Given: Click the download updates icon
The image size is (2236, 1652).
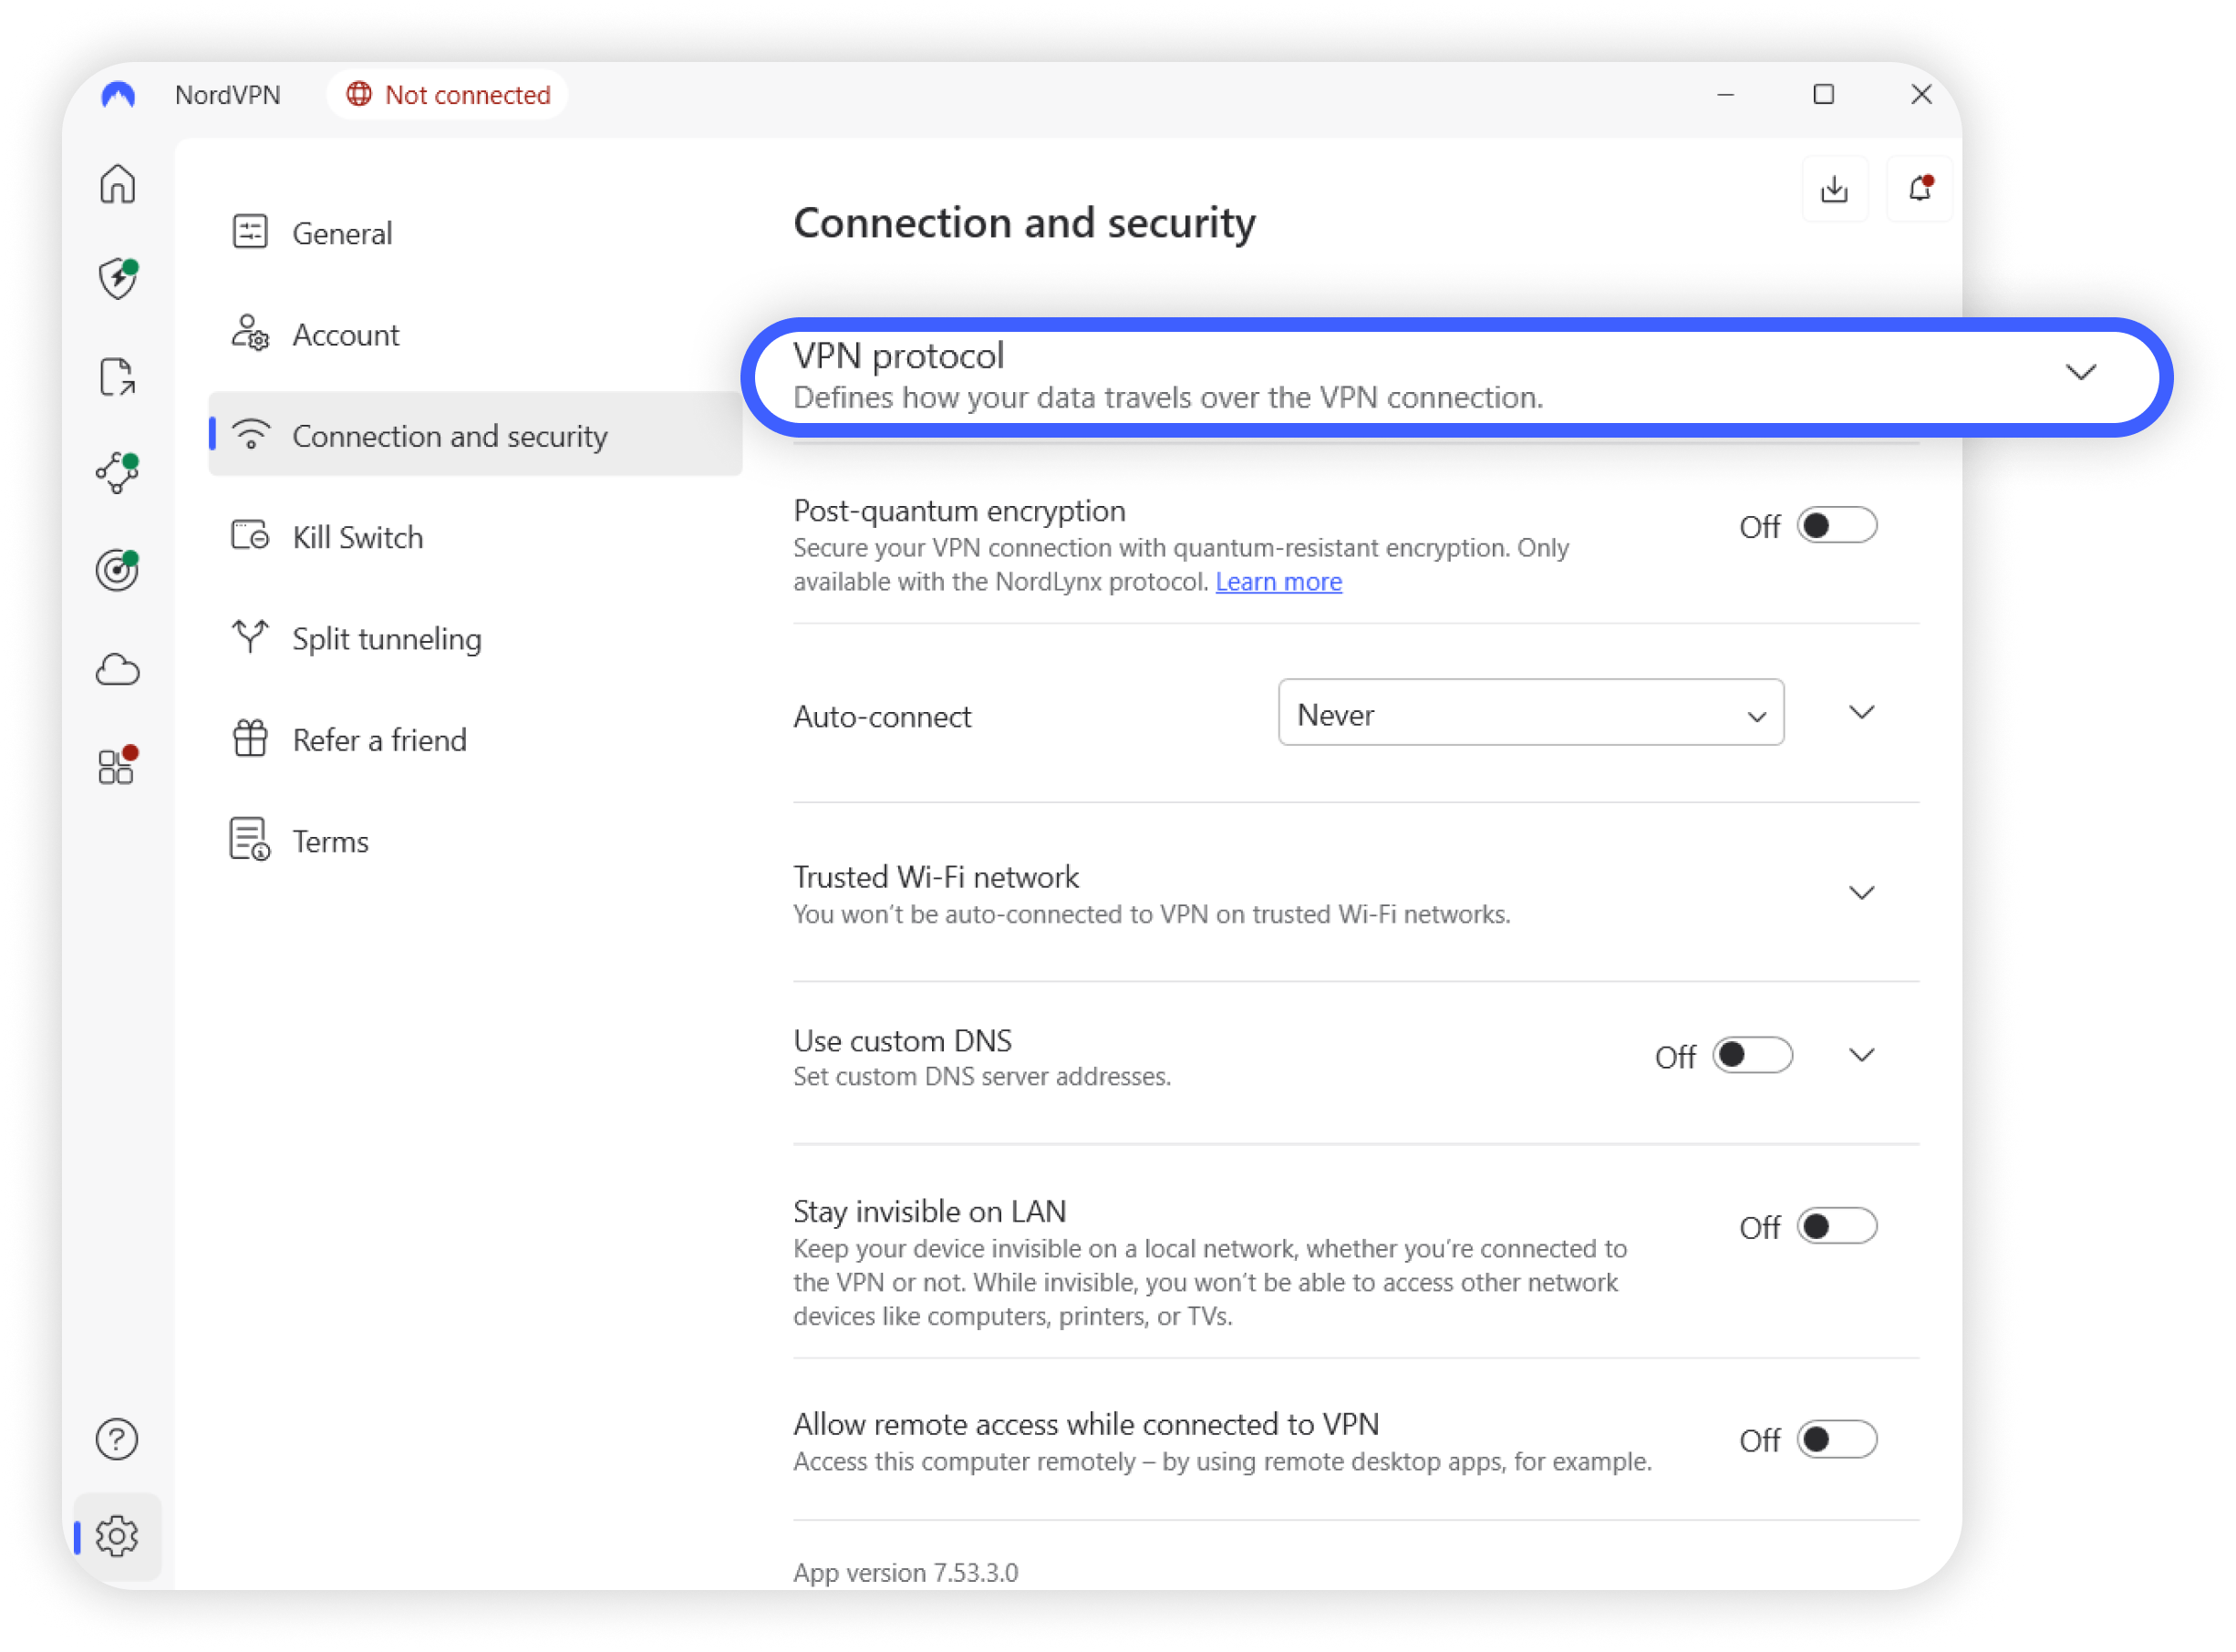Looking at the screenshot, I should pos(1834,189).
